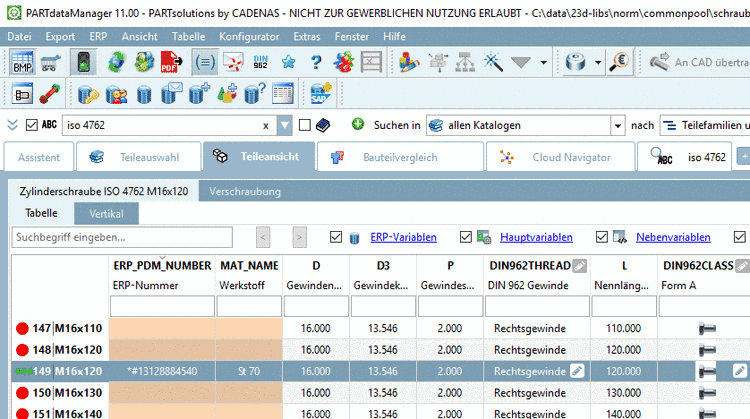Click the PDF export icon
The height and width of the screenshot is (419, 750).
coord(171,62)
